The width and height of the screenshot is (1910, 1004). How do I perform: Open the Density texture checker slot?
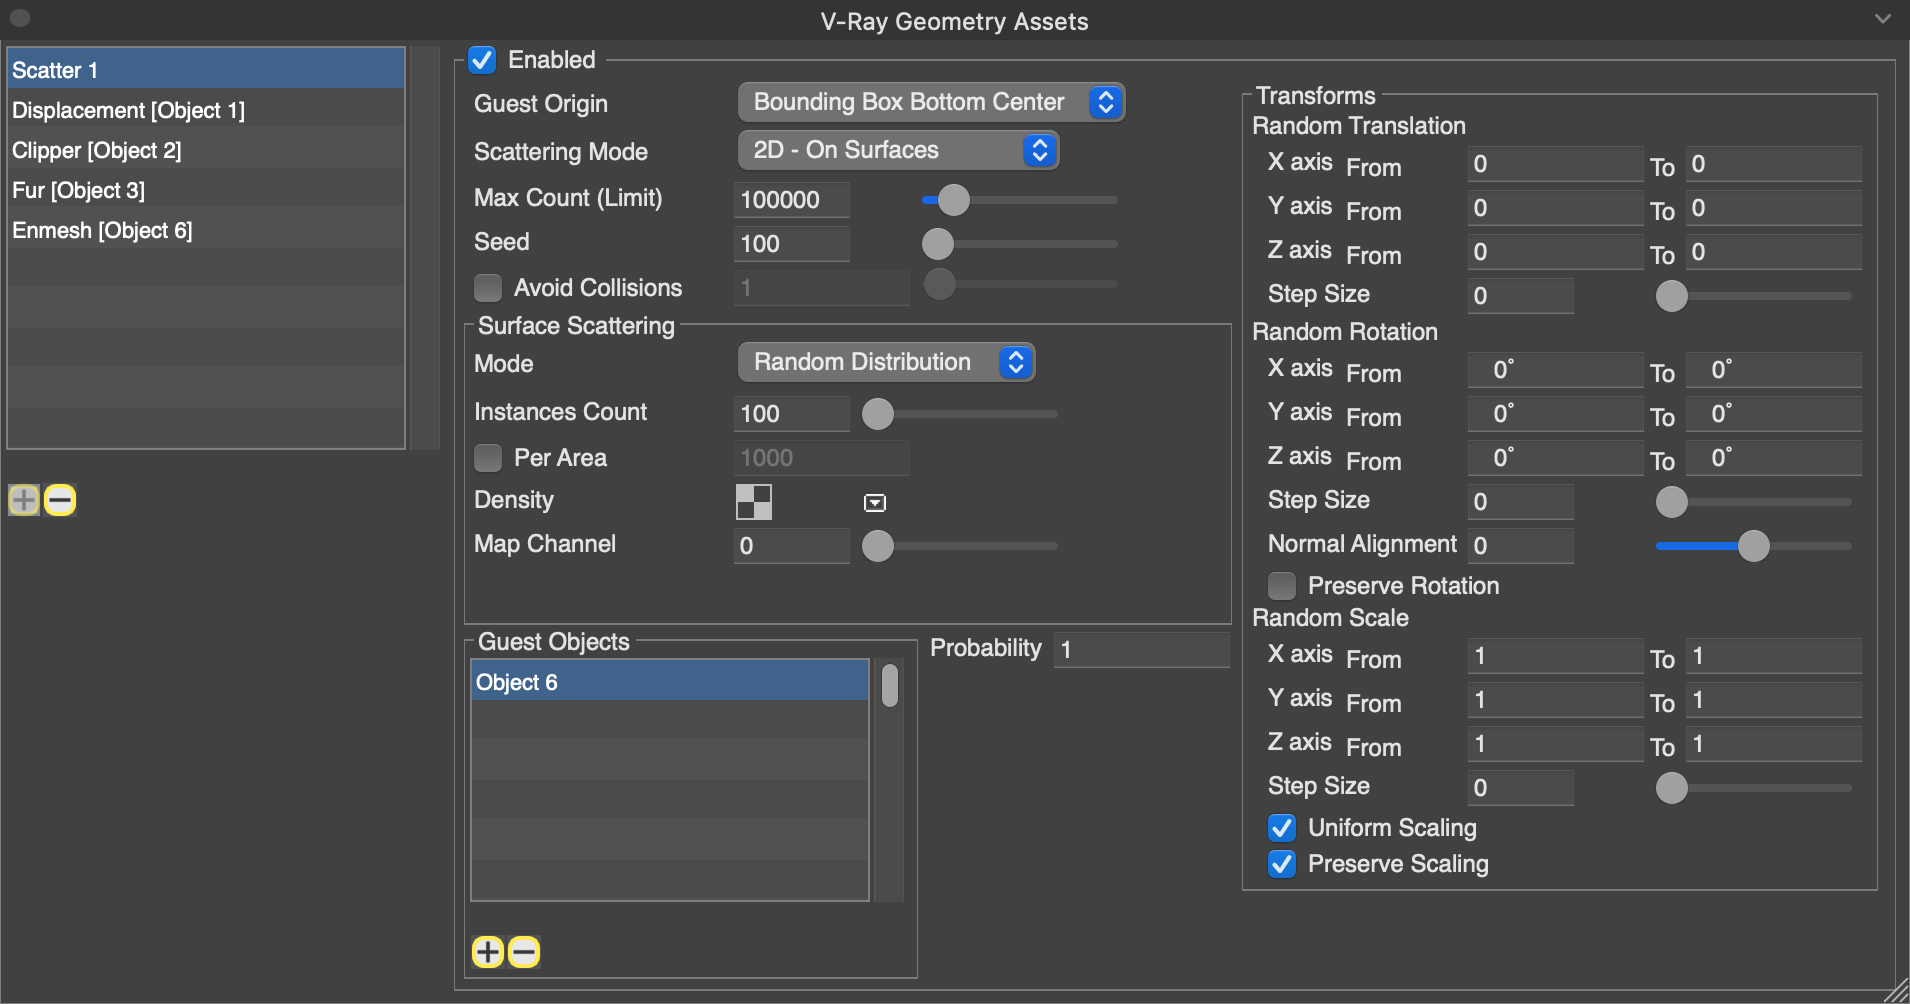pyautogui.click(x=754, y=502)
